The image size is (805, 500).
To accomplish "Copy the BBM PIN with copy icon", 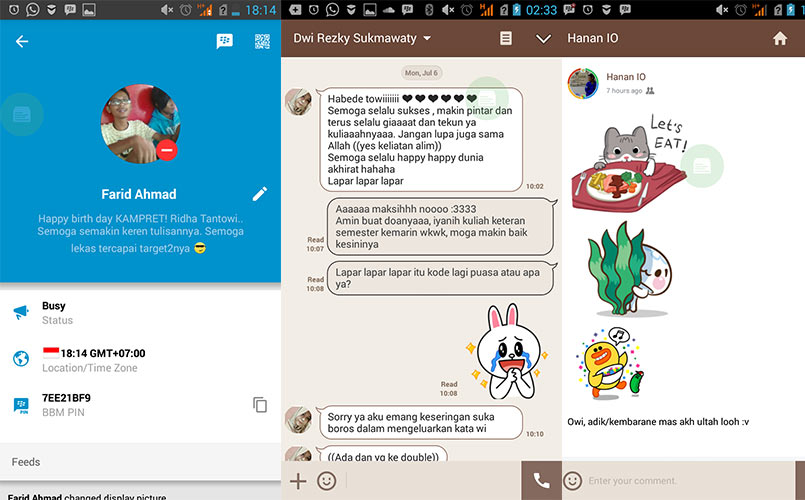I will (260, 405).
